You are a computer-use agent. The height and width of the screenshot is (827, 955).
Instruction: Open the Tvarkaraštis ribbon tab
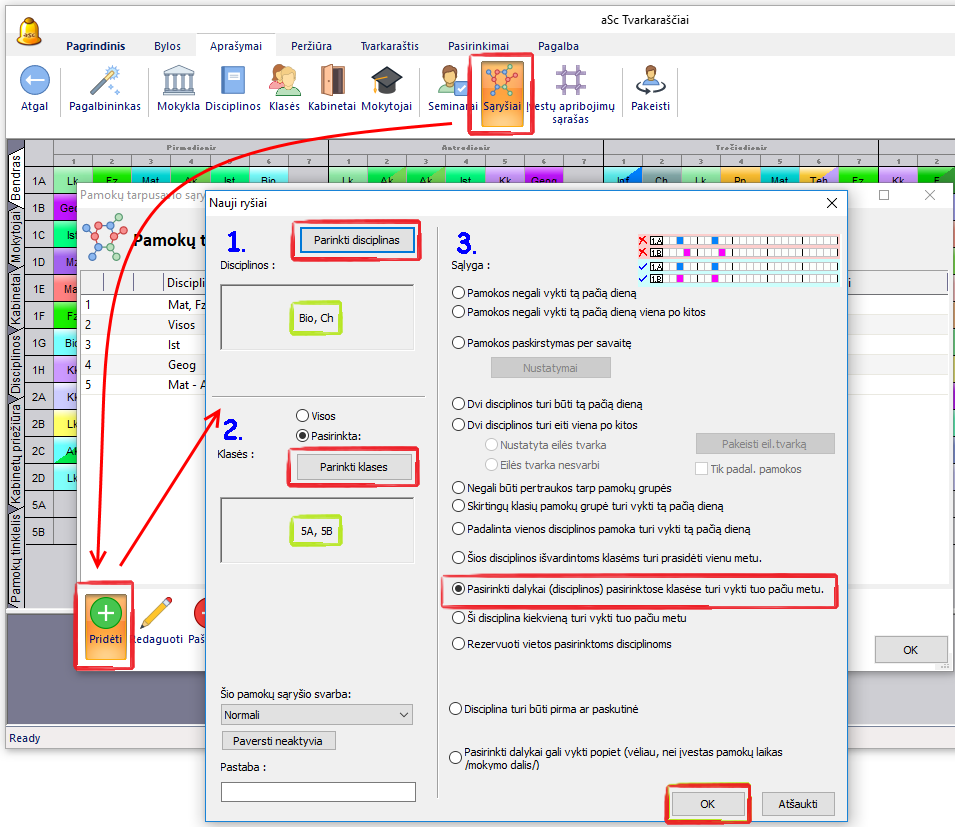(x=390, y=46)
